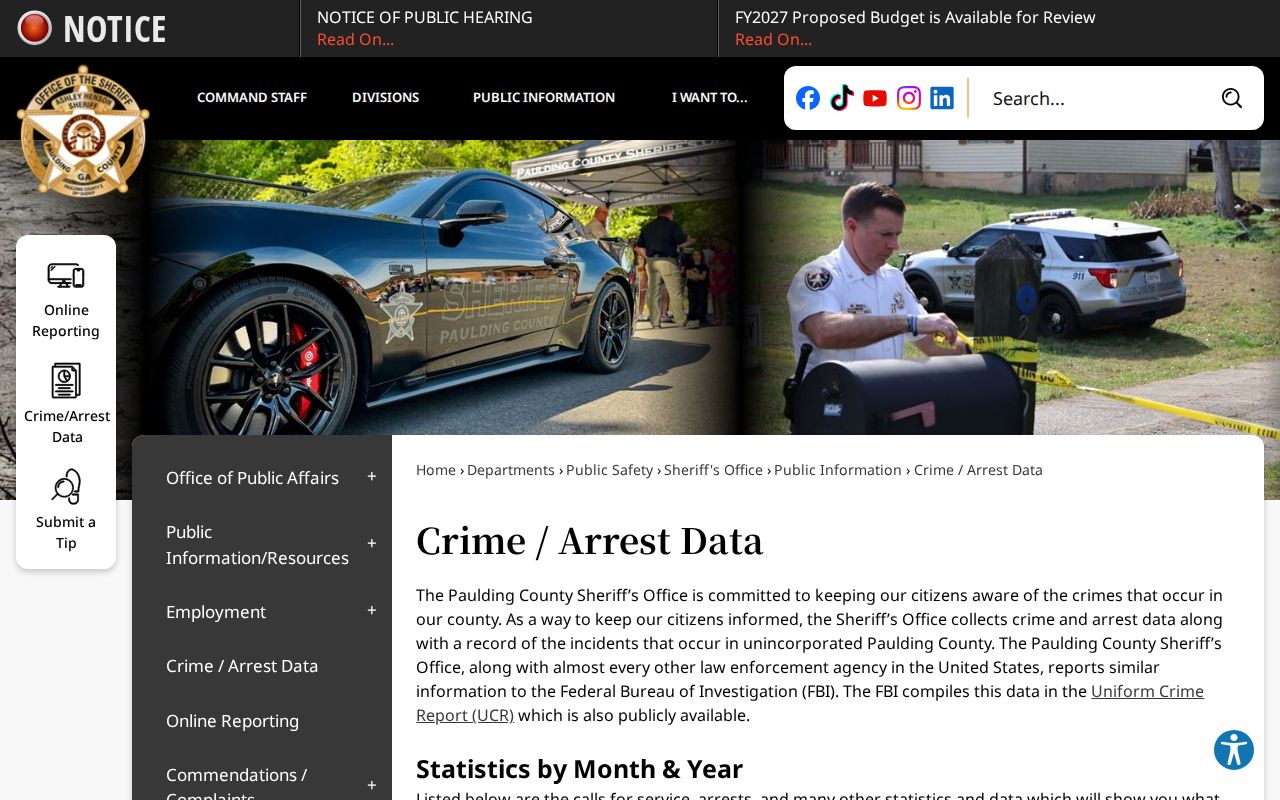Click the 'Crime / Arrest Data' page title
Image resolution: width=1280 pixels, height=800 pixels.
pyautogui.click(x=589, y=541)
